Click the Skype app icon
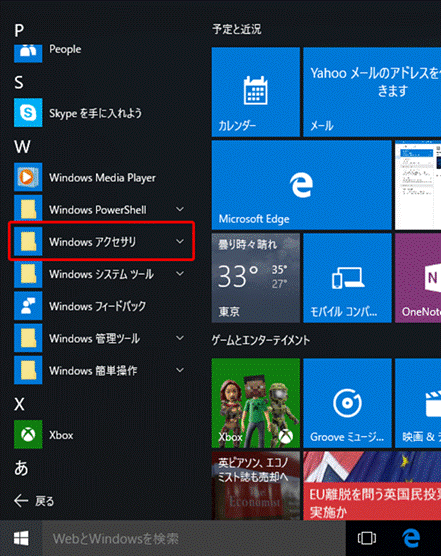441x556 pixels. 28,113
